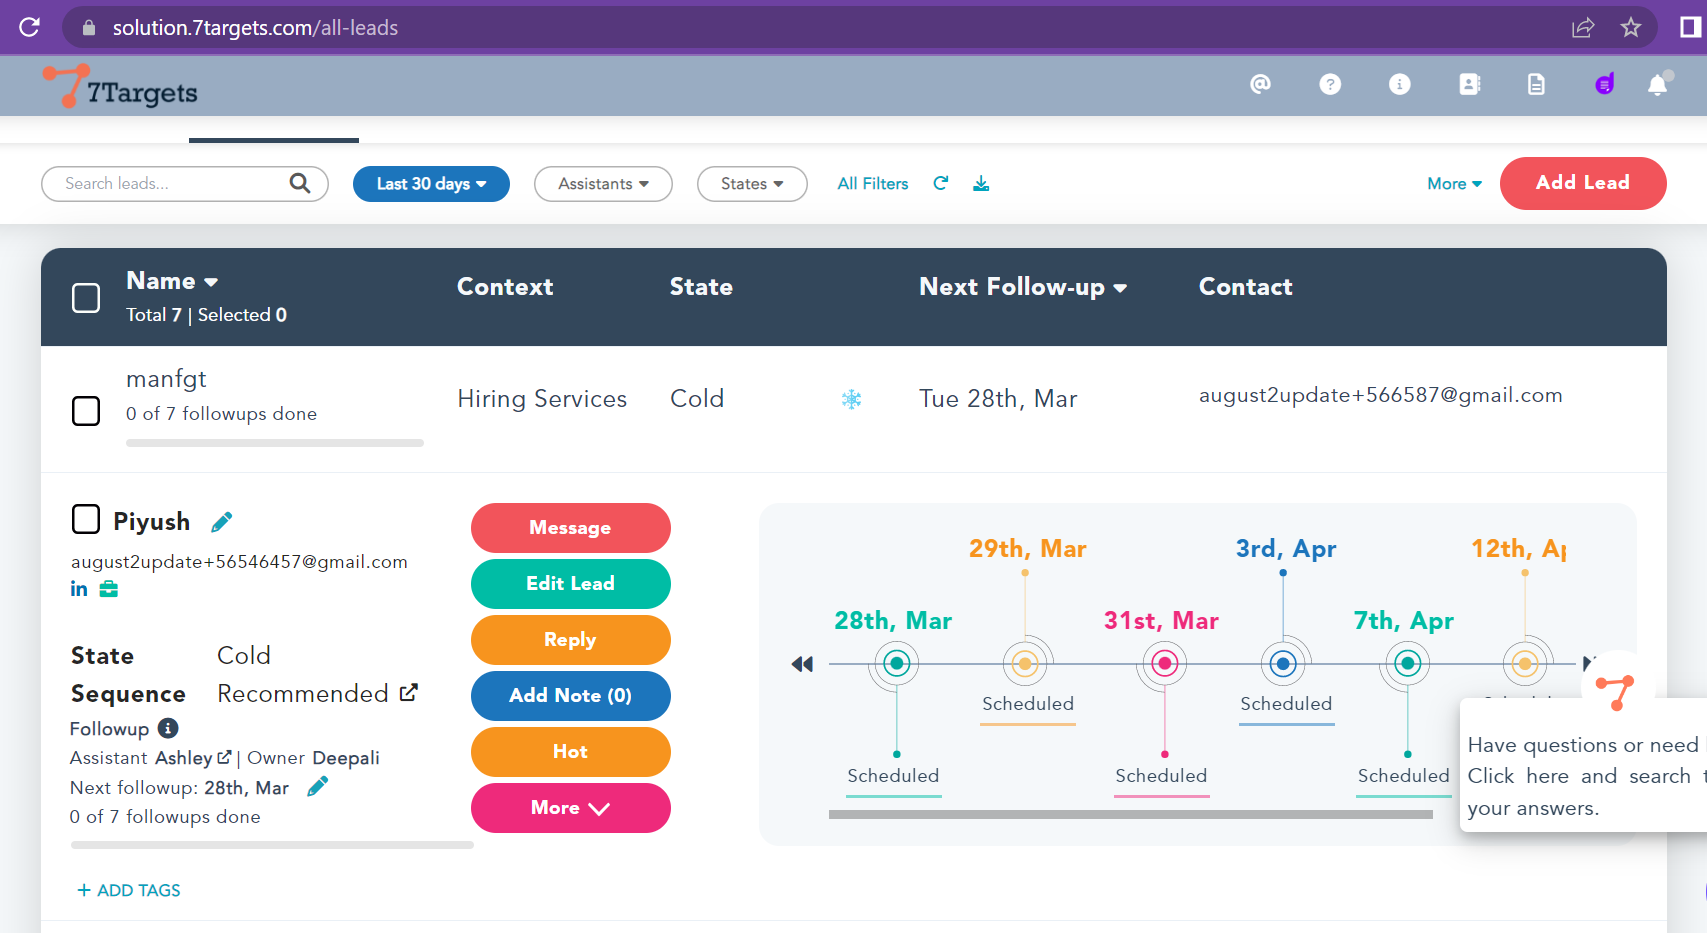The height and width of the screenshot is (933, 1707).
Task: Expand the States filter dropdown
Action: pyautogui.click(x=751, y=184)
